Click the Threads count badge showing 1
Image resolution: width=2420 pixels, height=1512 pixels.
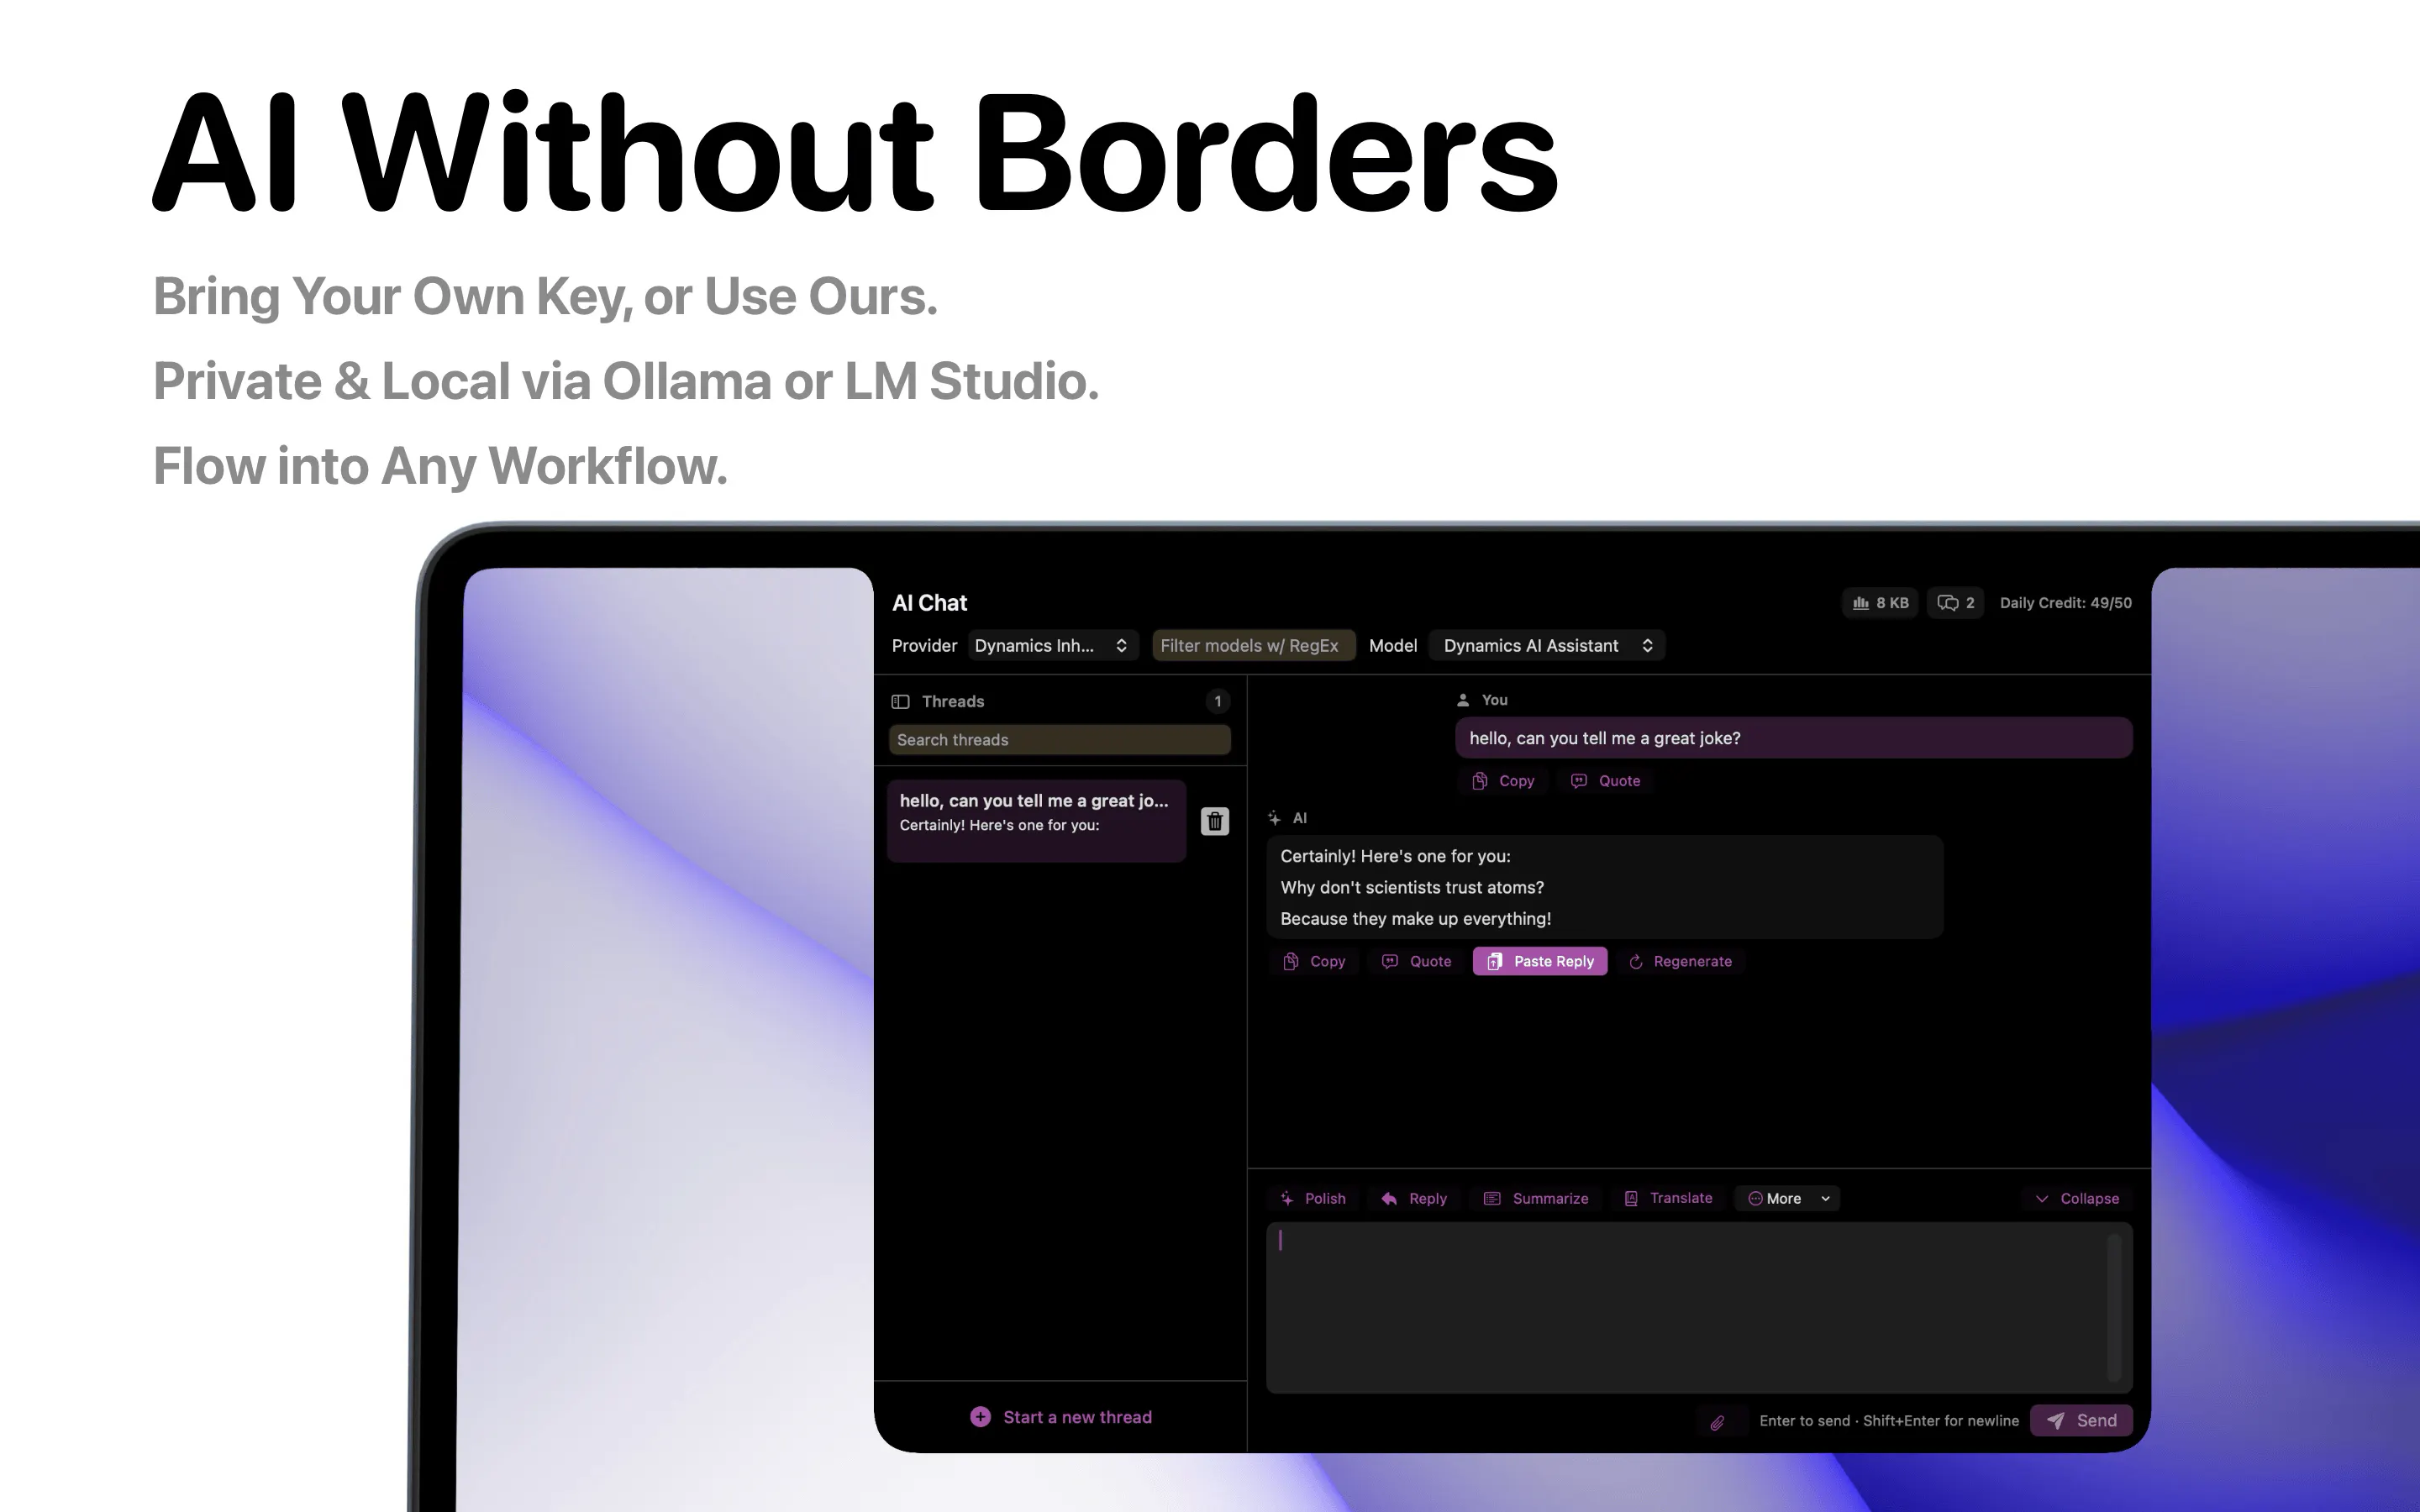coord(1218,701)
